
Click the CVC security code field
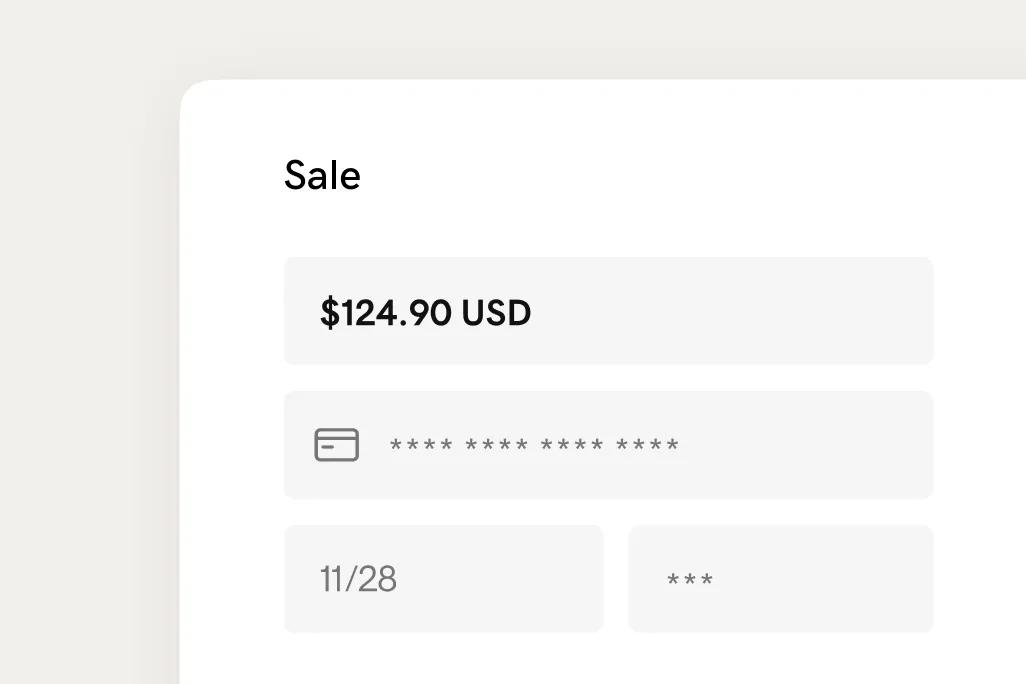[x=780, y=578]
